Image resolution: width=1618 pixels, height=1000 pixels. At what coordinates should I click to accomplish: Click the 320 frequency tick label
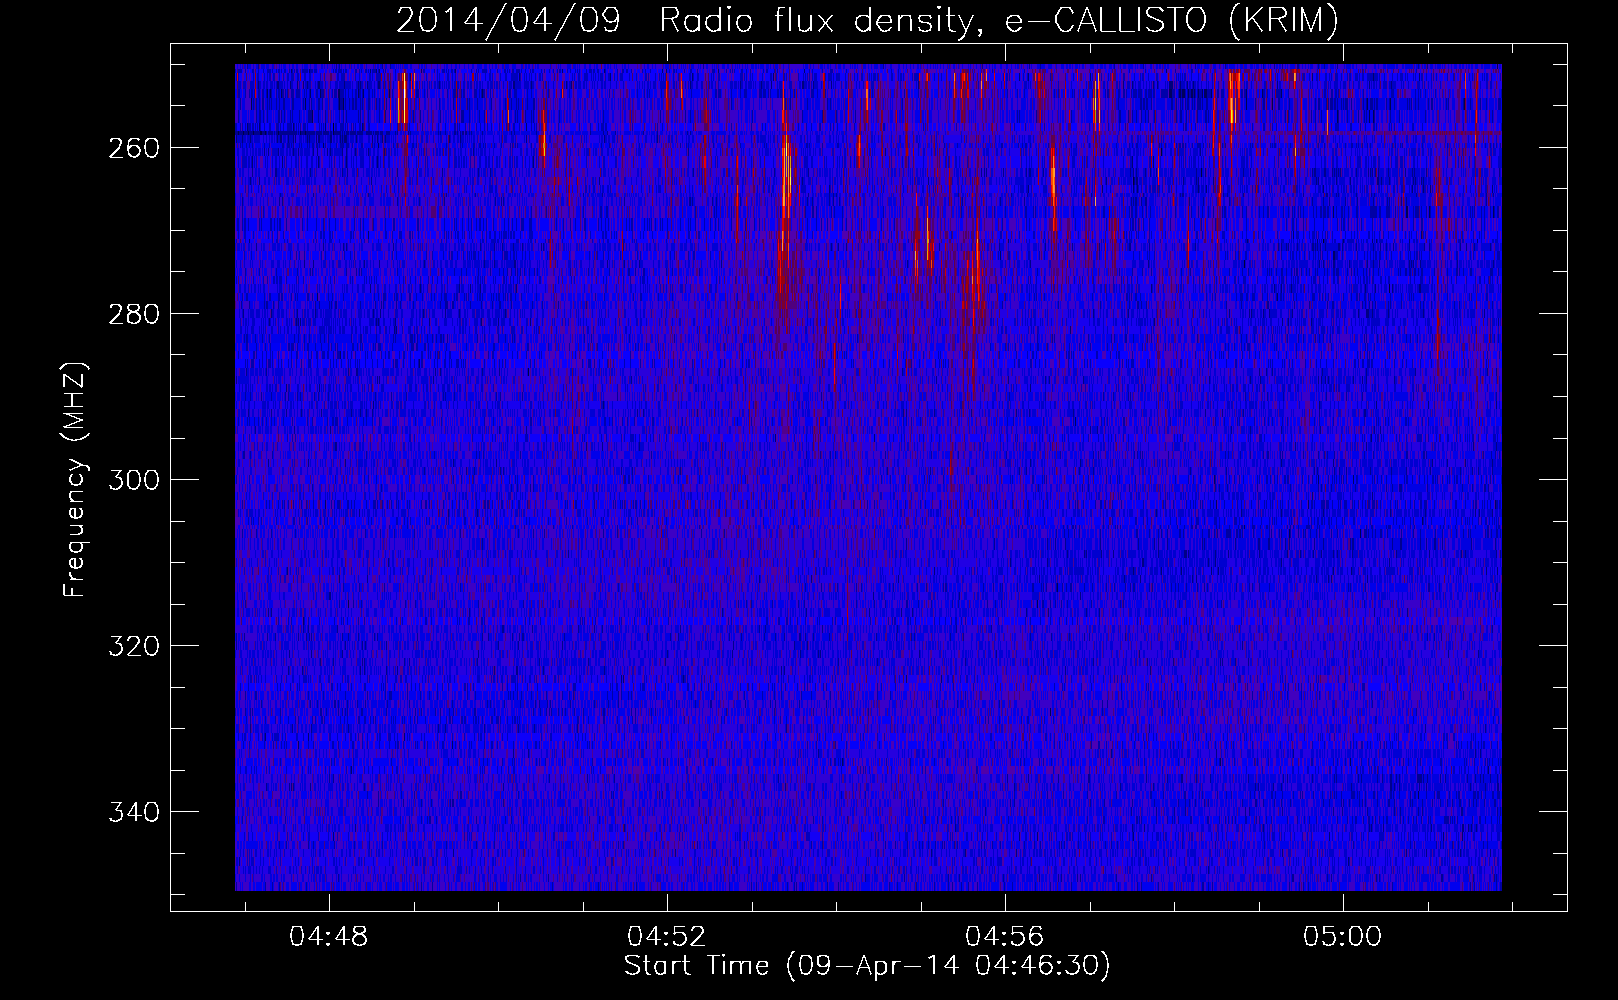tap(132, 646)
